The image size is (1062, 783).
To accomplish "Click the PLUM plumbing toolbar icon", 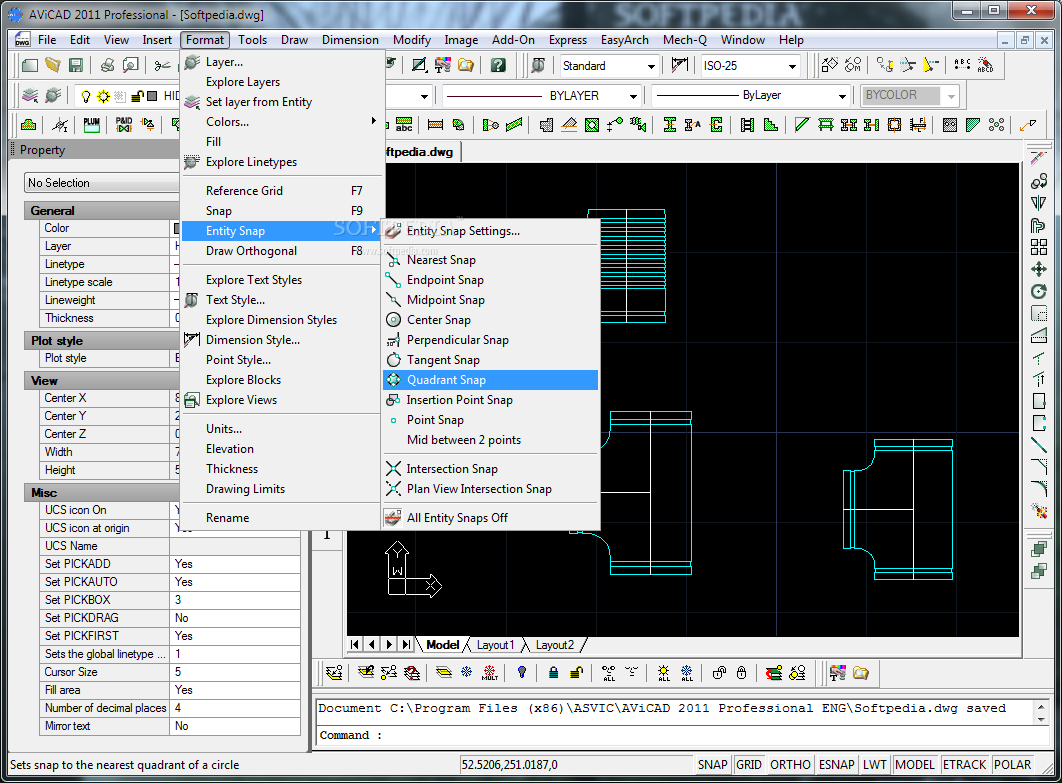I will click(x=91, y=124).
